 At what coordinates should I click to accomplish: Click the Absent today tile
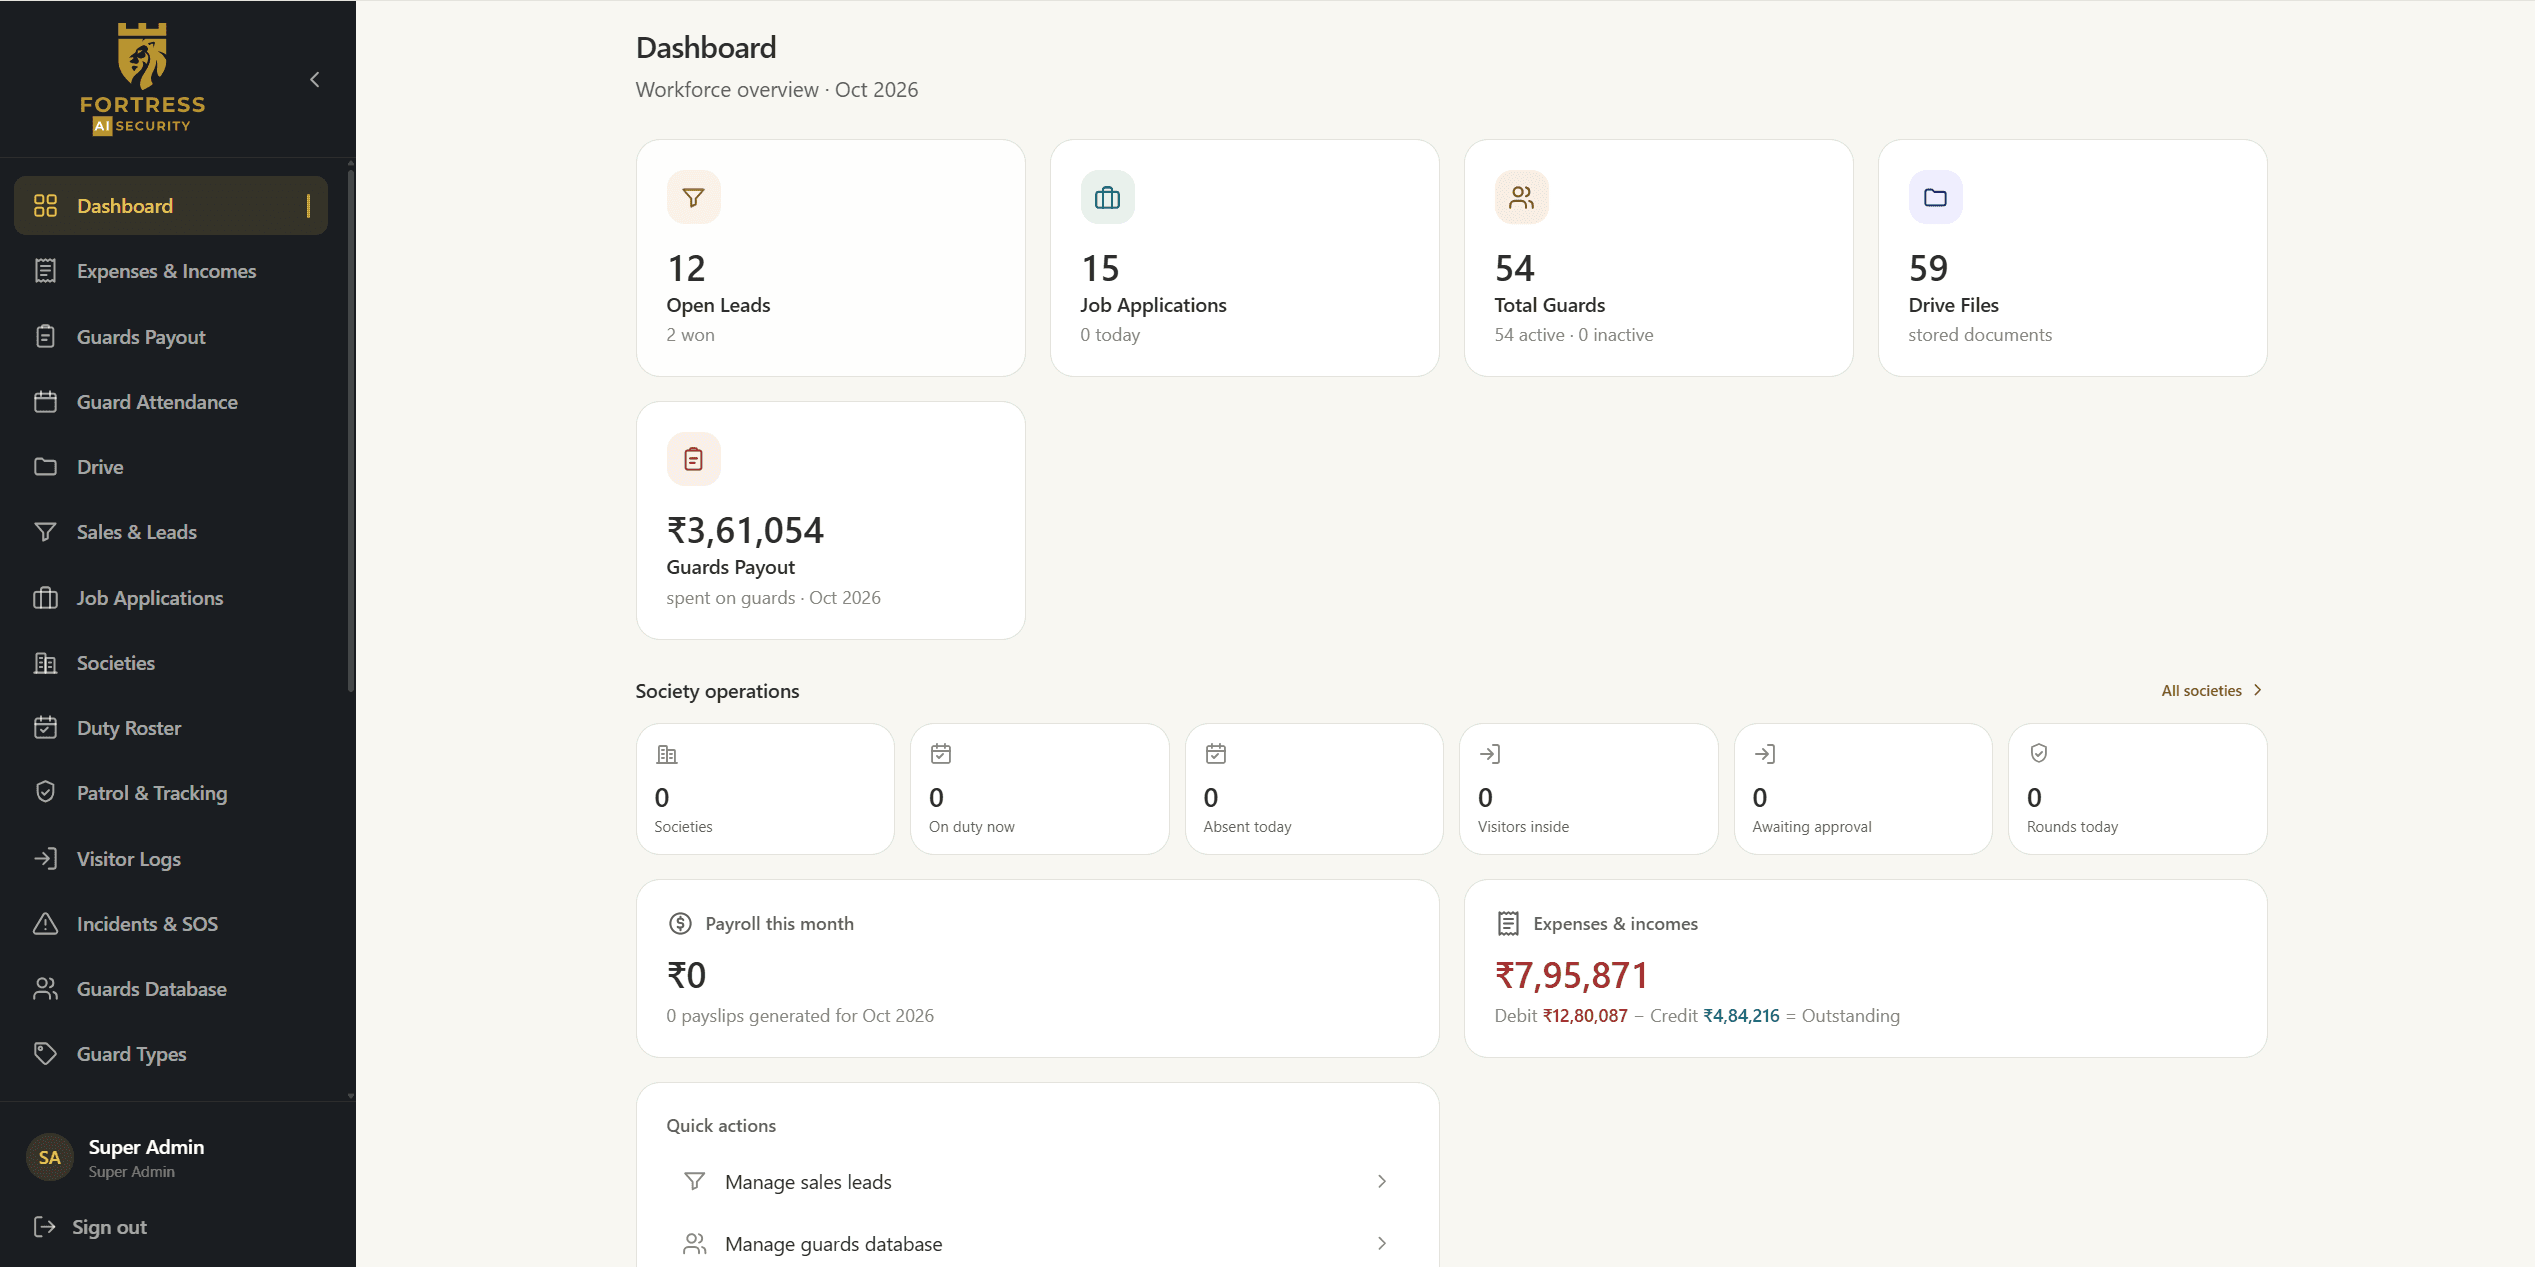[1314, 789]
